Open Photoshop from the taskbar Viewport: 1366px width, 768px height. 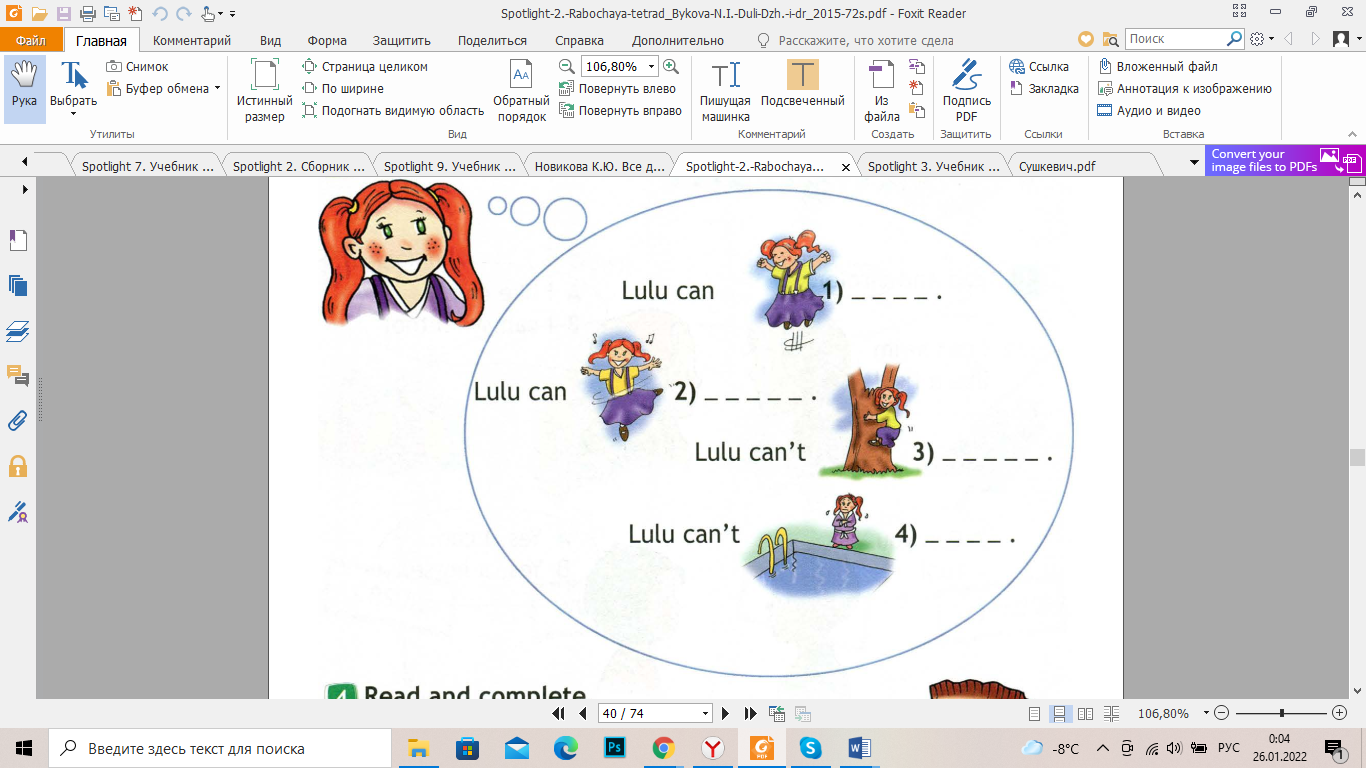[x=614, y=748]
